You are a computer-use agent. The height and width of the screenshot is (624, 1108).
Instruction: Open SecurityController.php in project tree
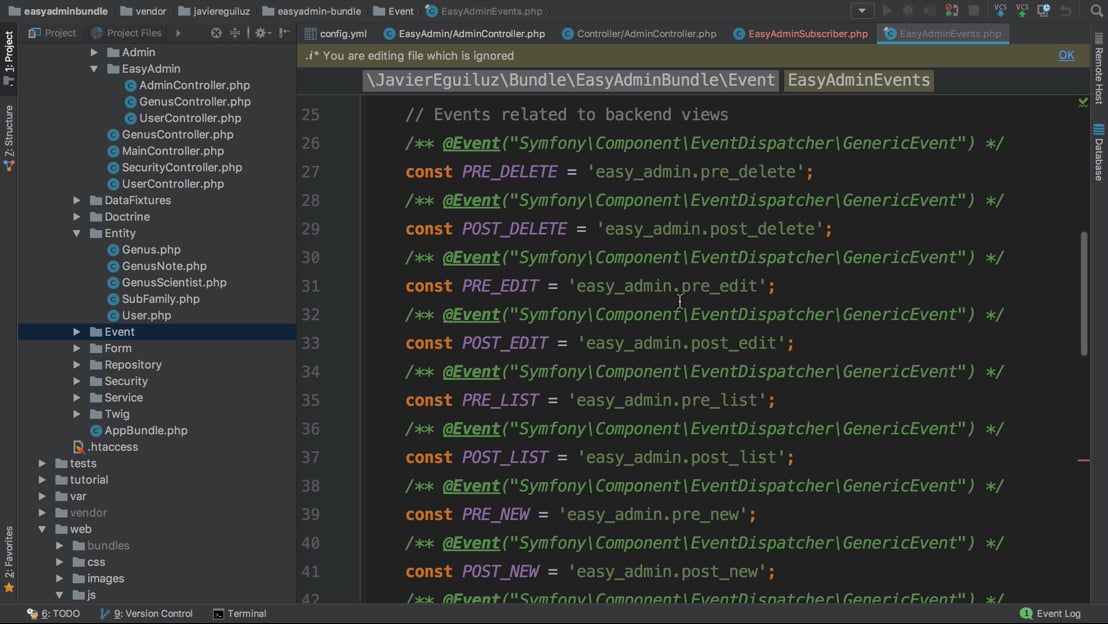(x=175, y=167)
